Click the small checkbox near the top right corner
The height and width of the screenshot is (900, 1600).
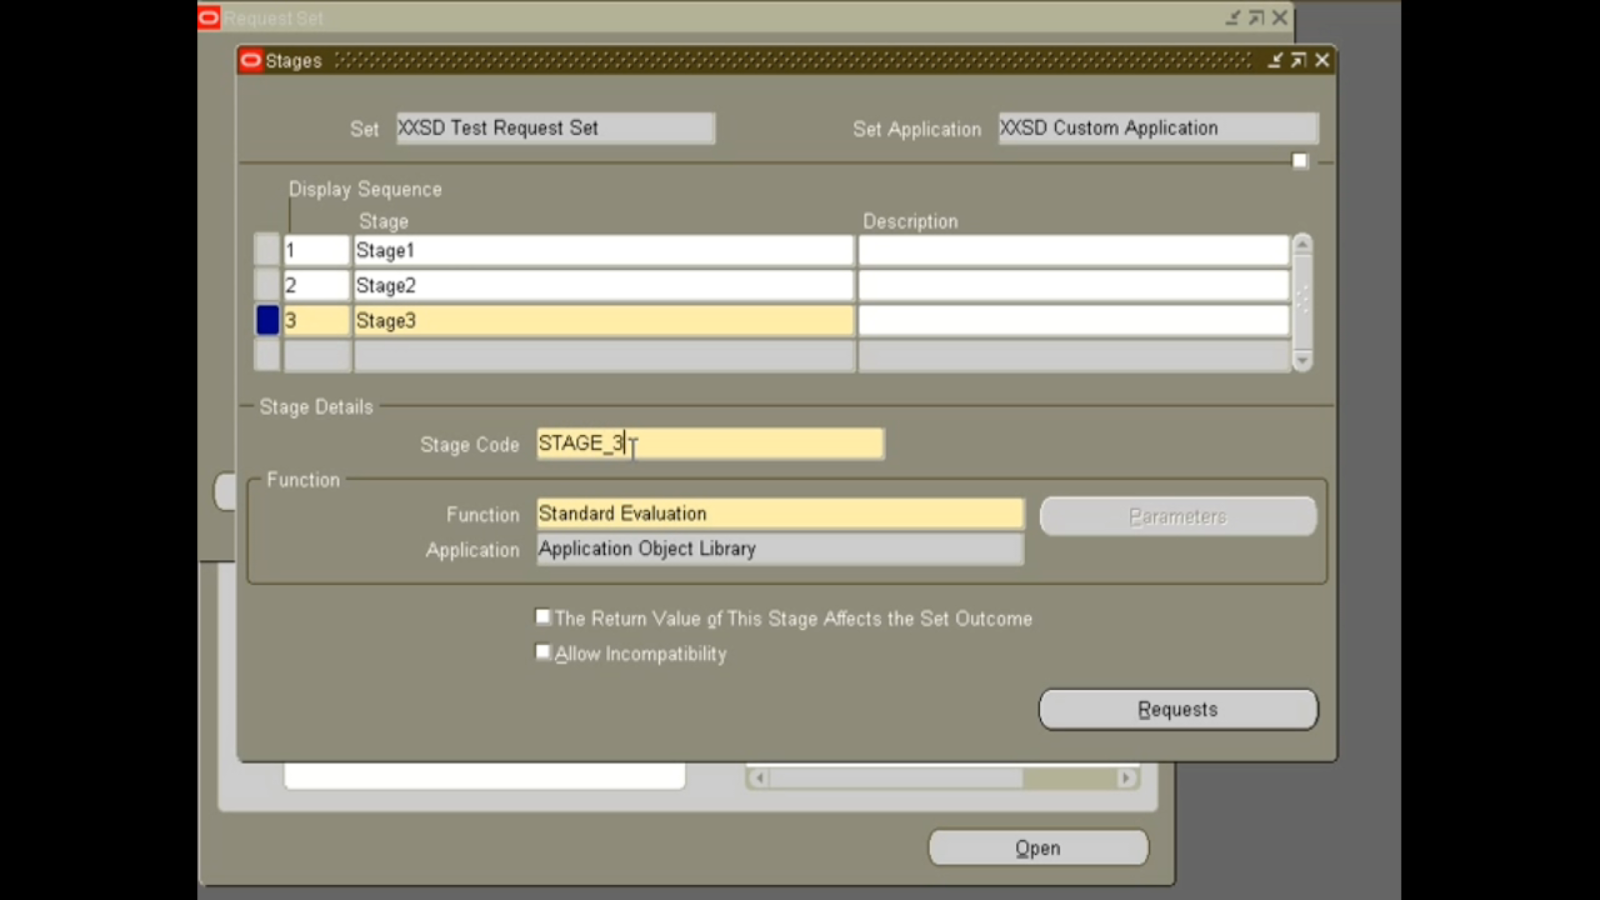point(1300,160)
